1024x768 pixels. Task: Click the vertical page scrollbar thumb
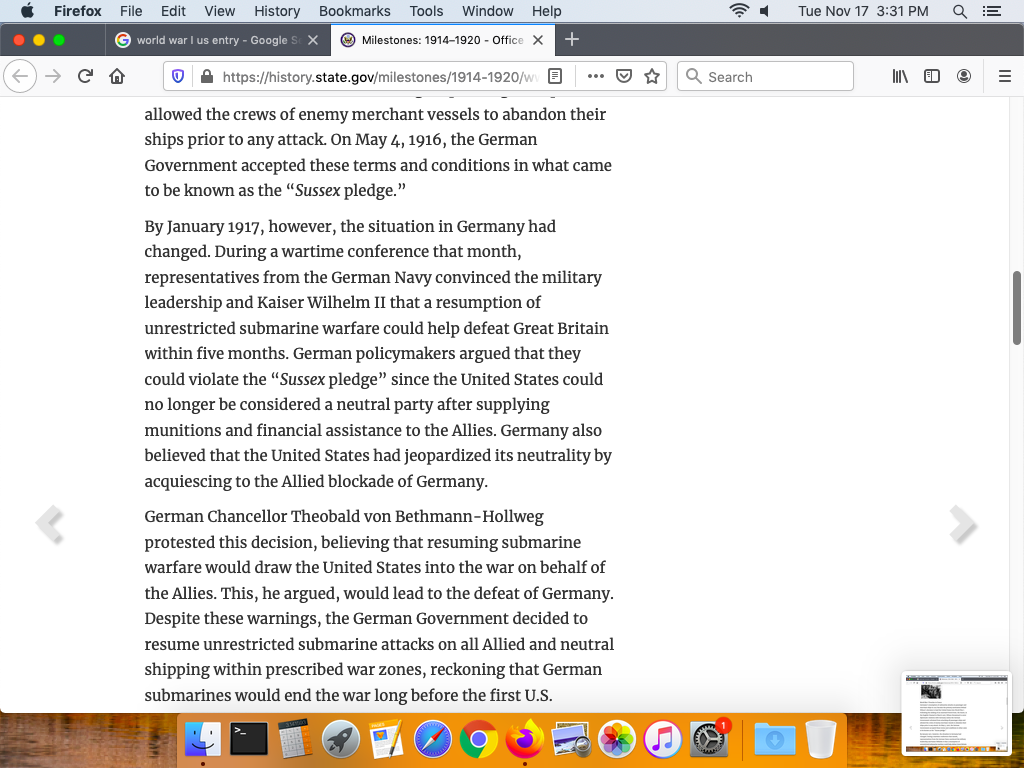1017,307
